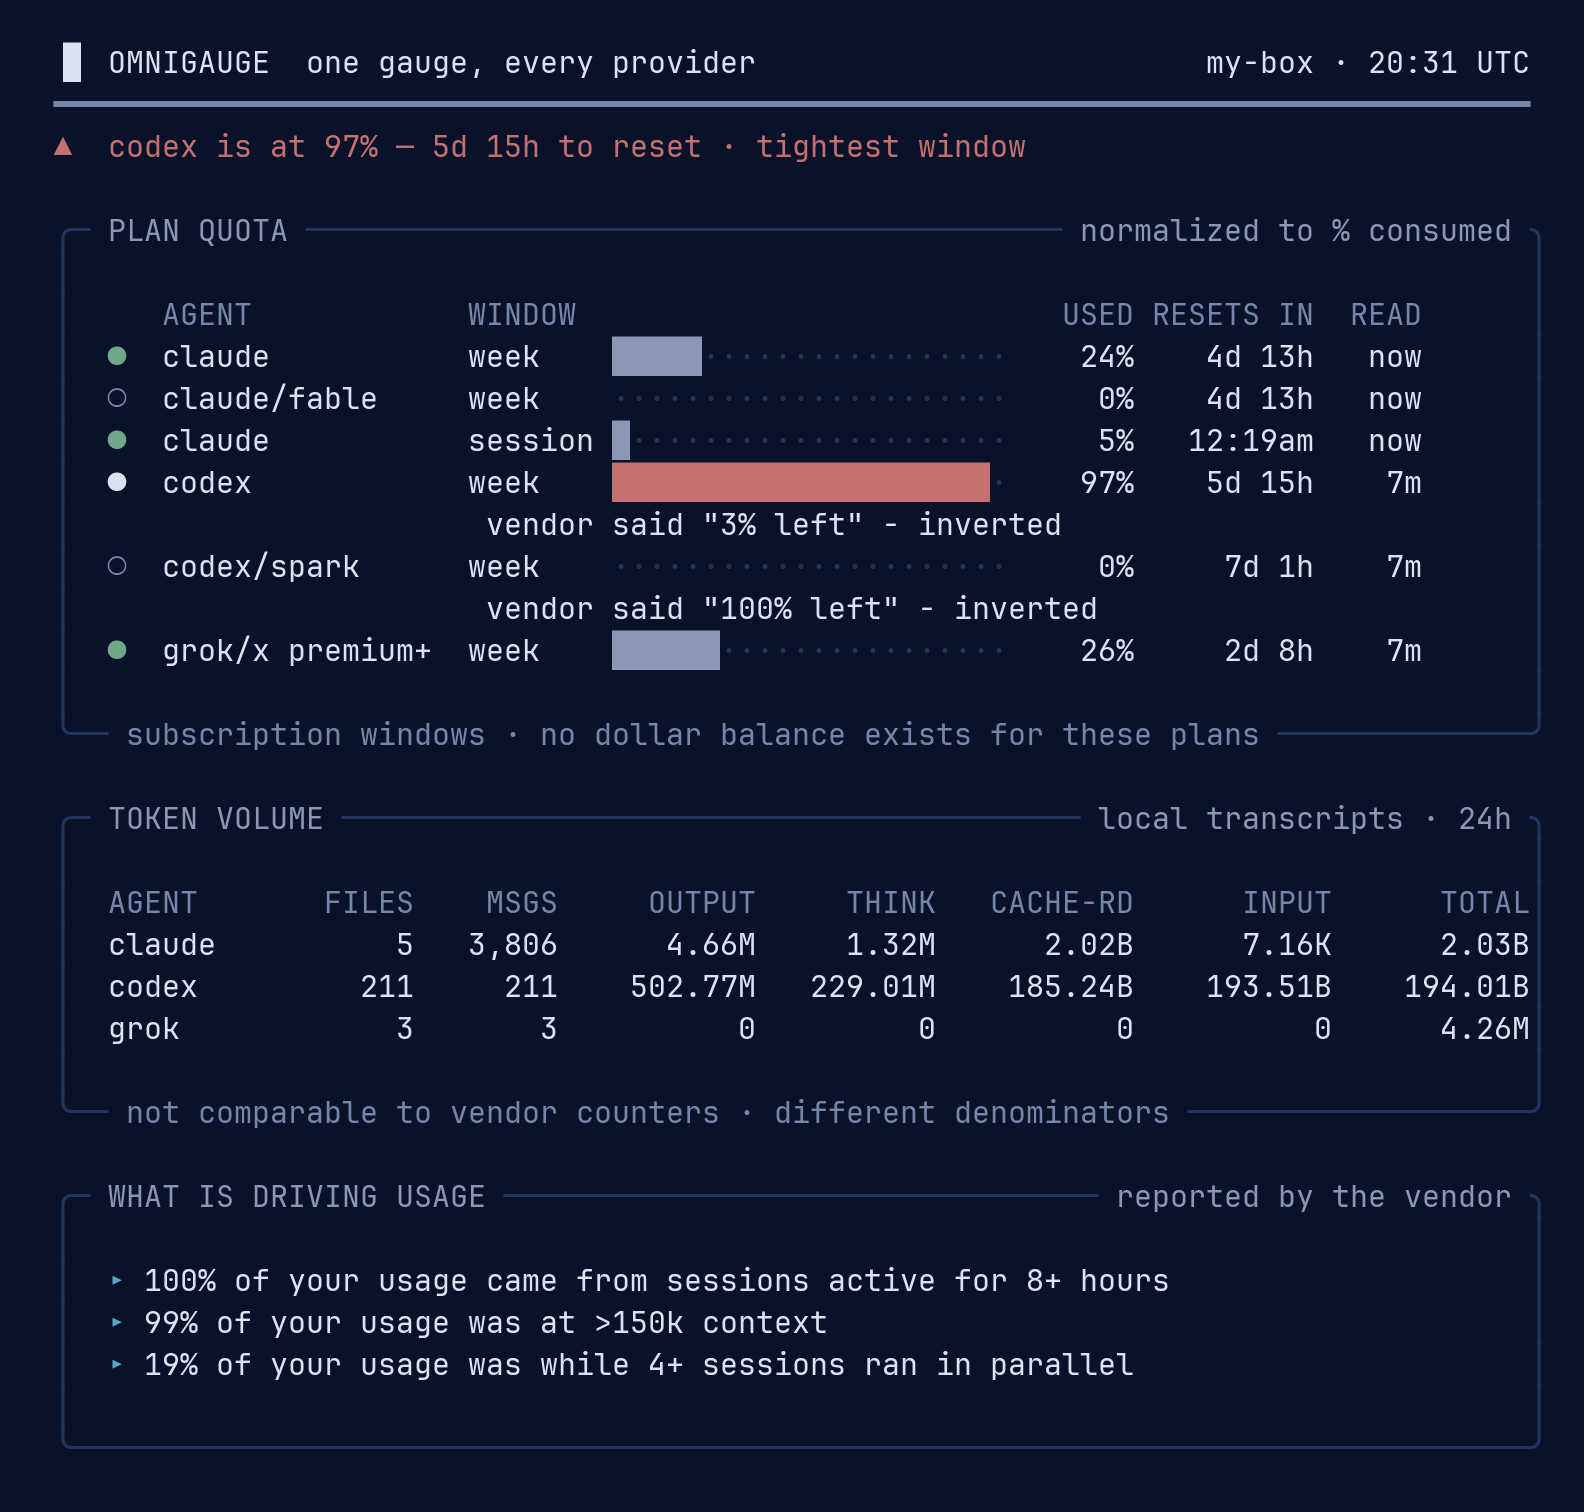Click '19% of your usage' parallel line
This screenshot has width=1584, height=1512.
pyautogui.click(x=639, y=1365)
